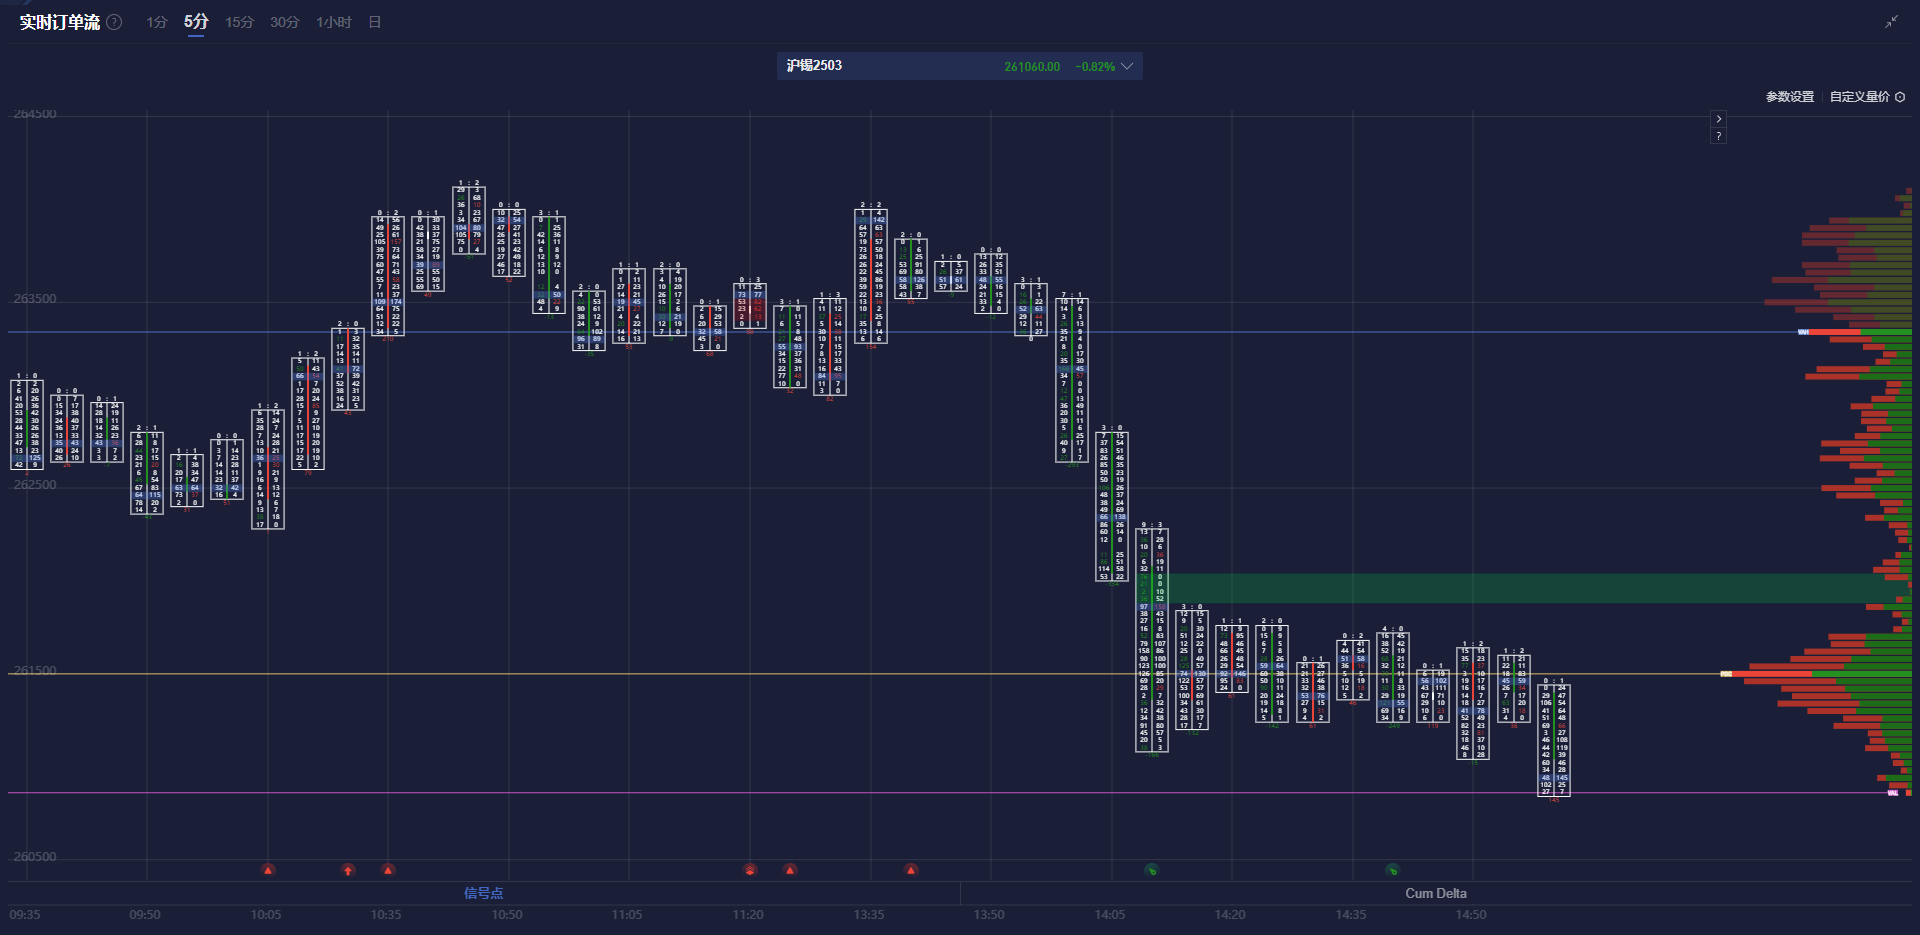Screen dimensions: 1920x935
Task: Click the 信号点 label below the chart
Action: (484, 893)
